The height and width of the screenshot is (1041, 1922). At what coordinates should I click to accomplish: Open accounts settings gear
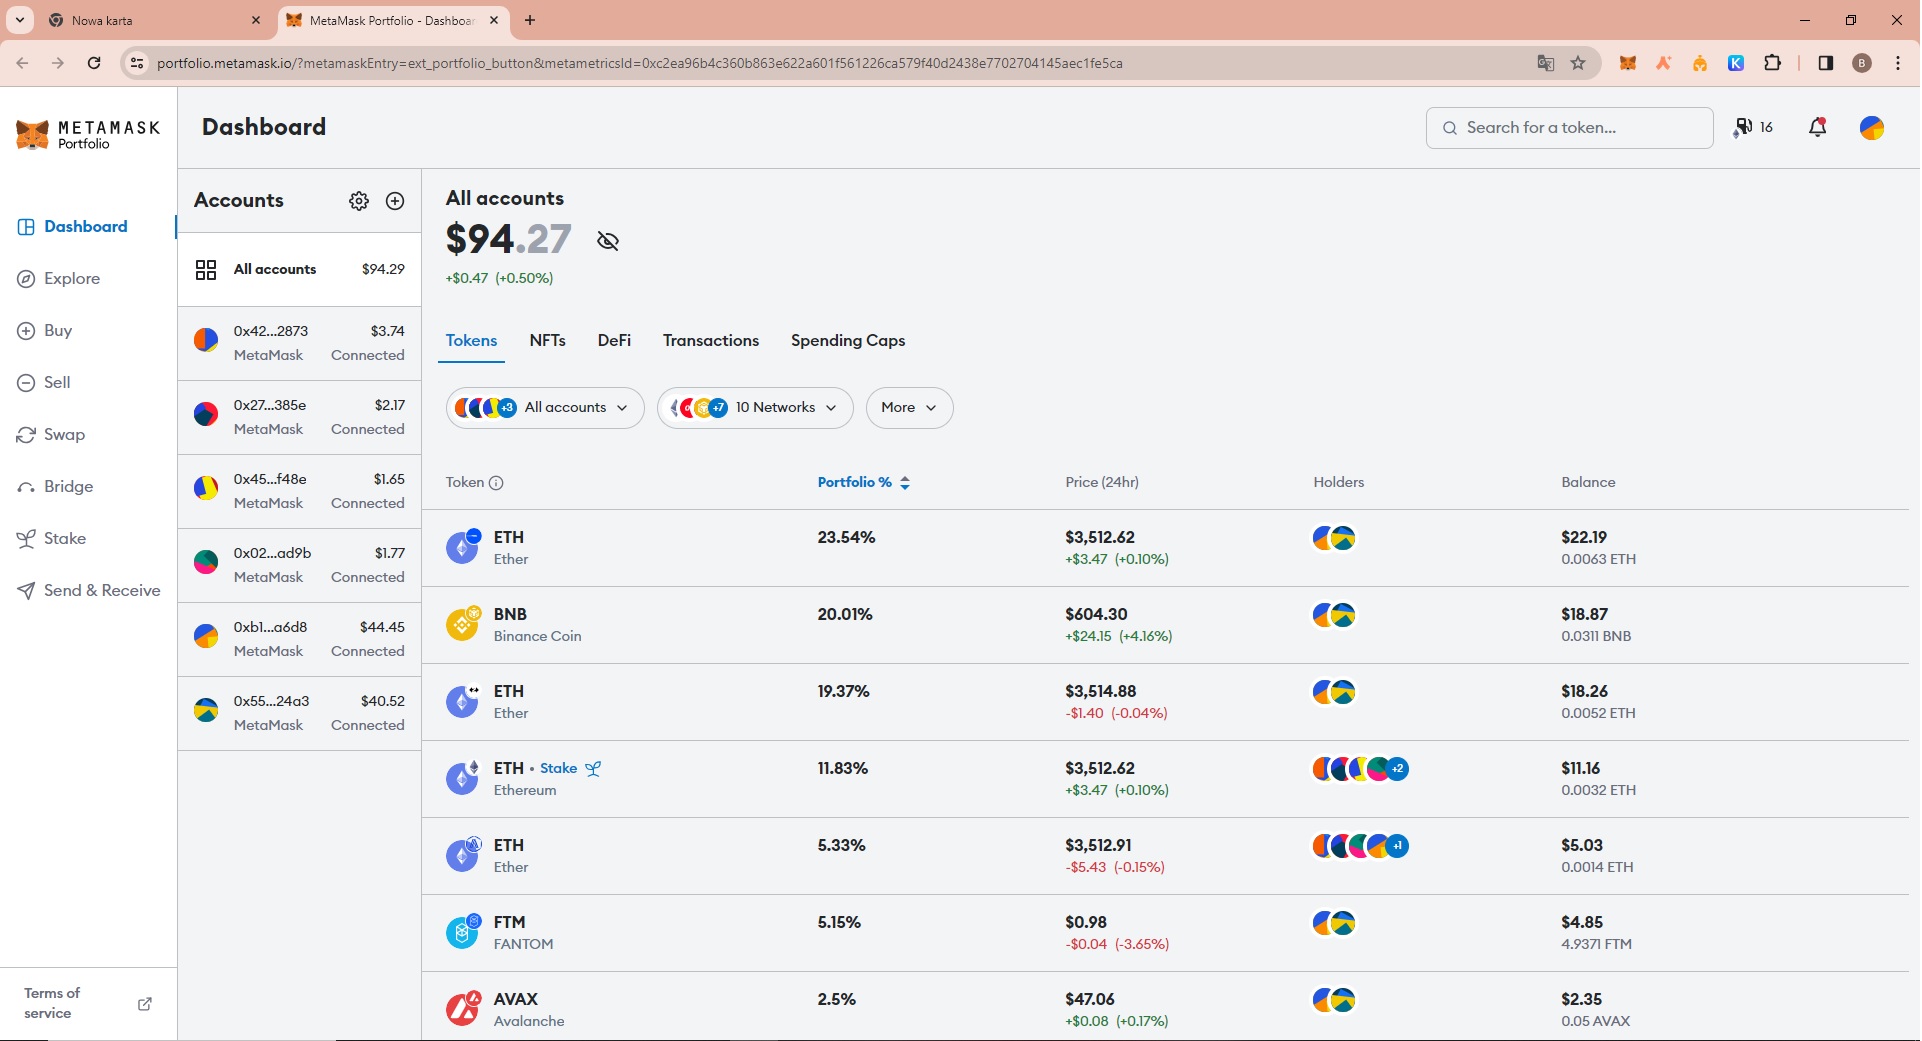pos(359,201)
